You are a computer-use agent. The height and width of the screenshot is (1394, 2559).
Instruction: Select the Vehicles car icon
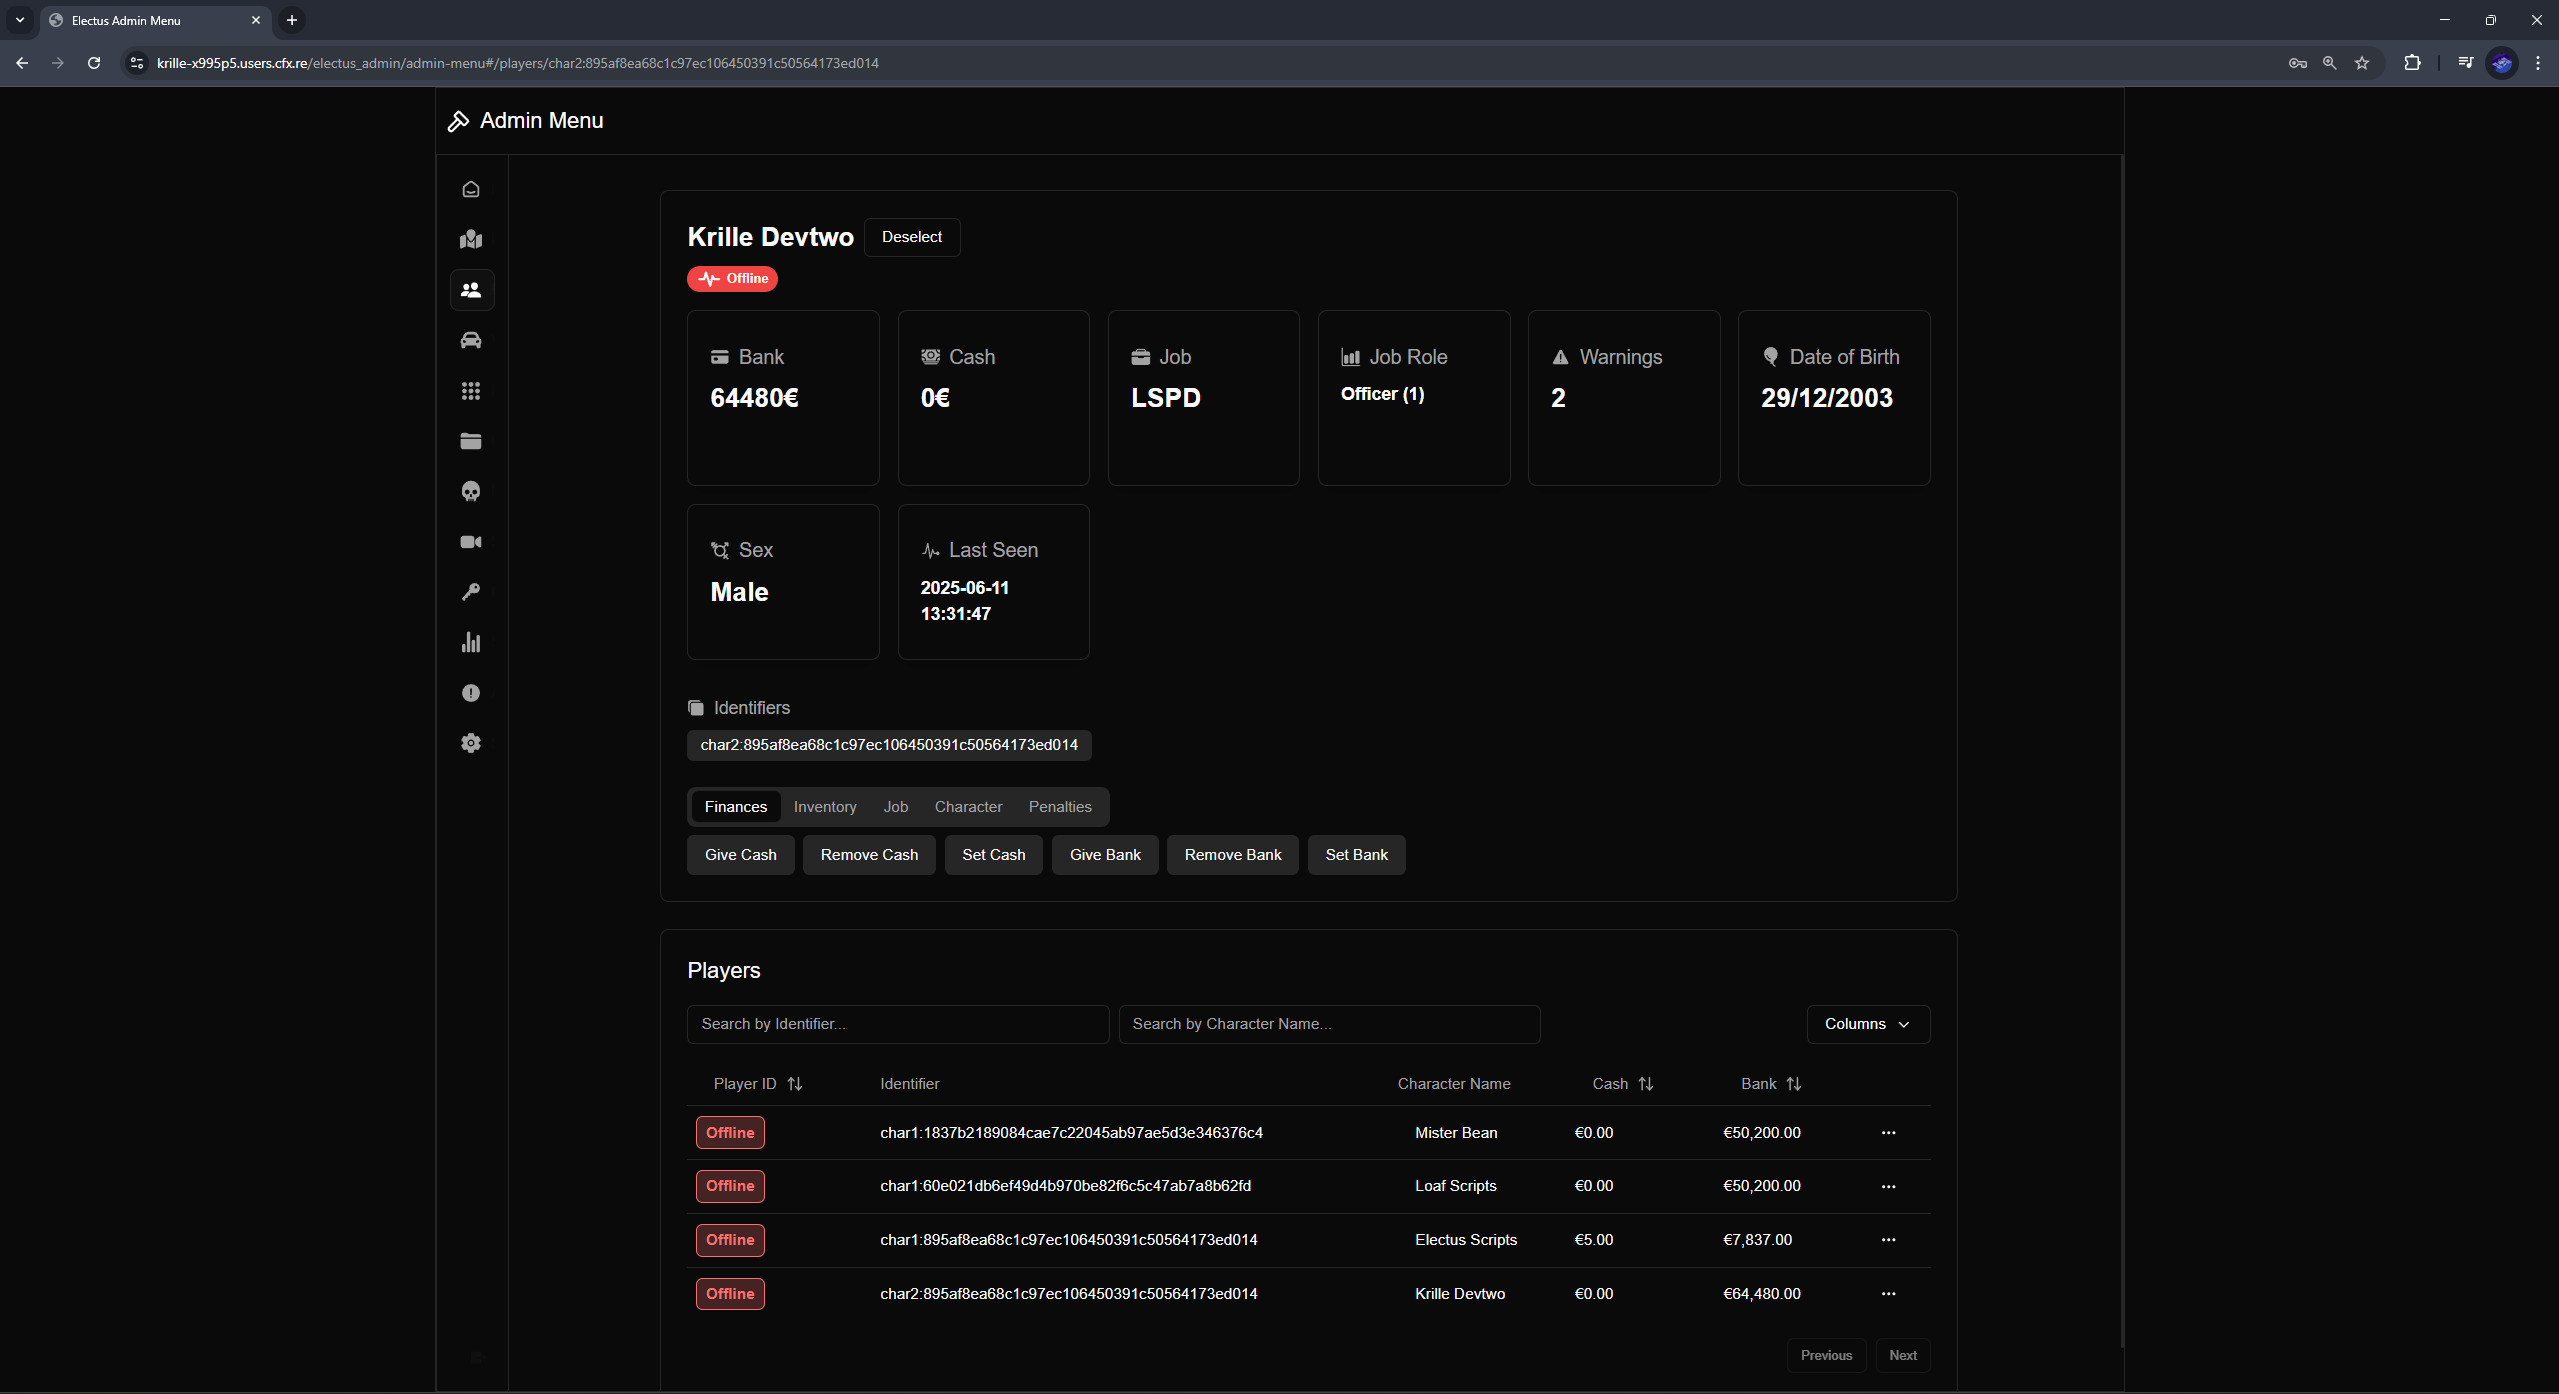tap(470, 340)
